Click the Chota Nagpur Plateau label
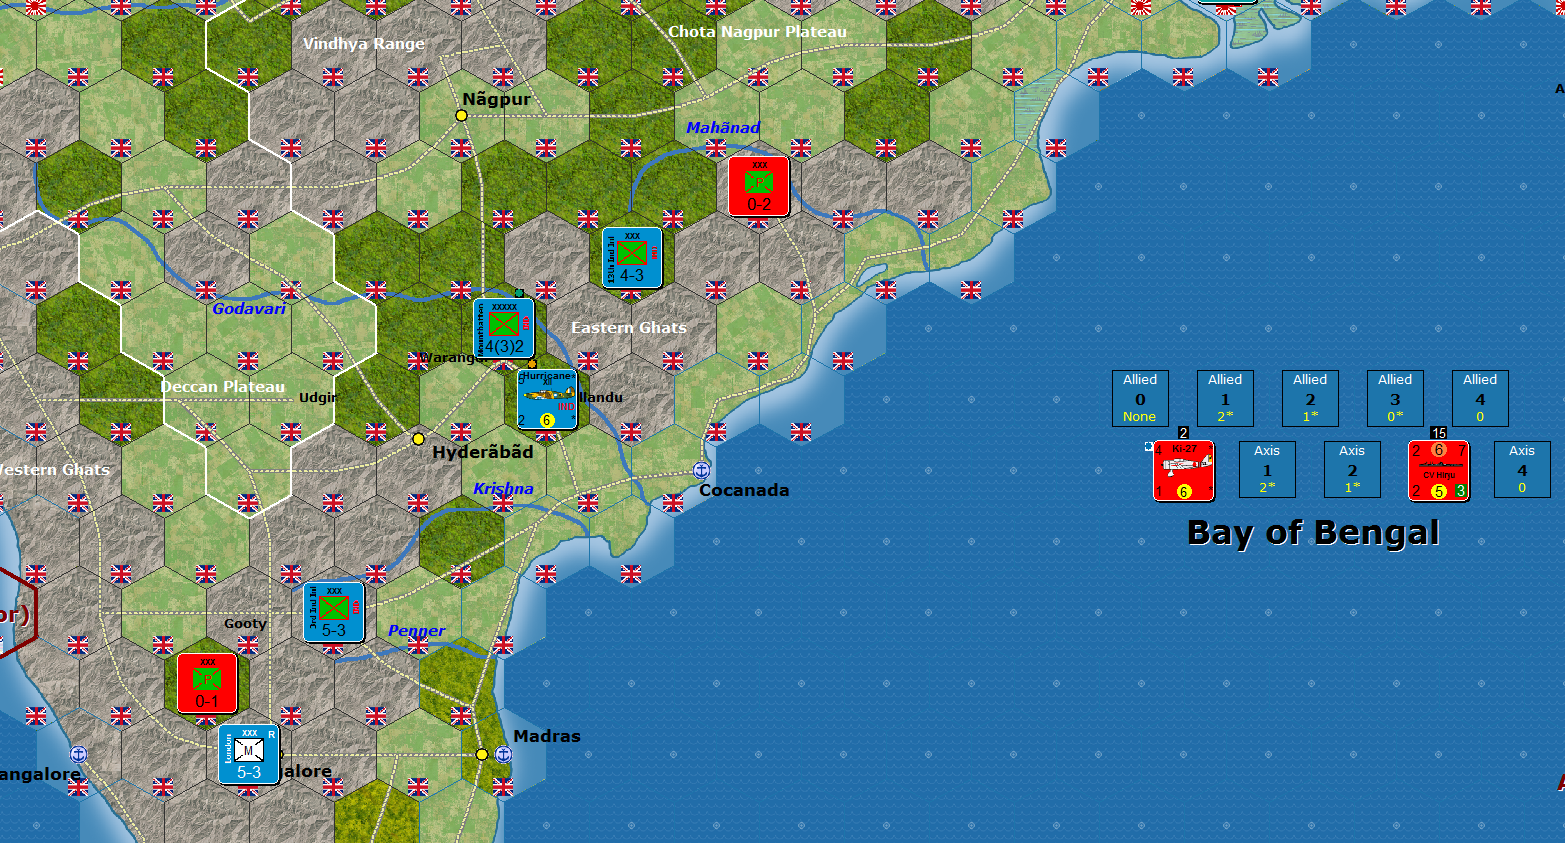 coord(757,32)
